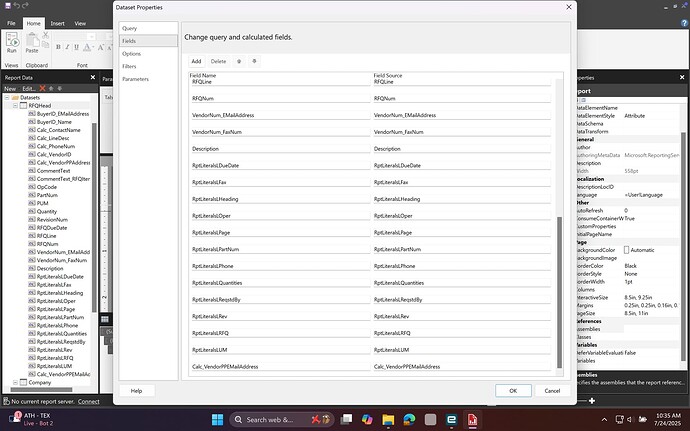
Task: Click the RptLiteralsLFax field name input
Action: click(x=280, y=182)
